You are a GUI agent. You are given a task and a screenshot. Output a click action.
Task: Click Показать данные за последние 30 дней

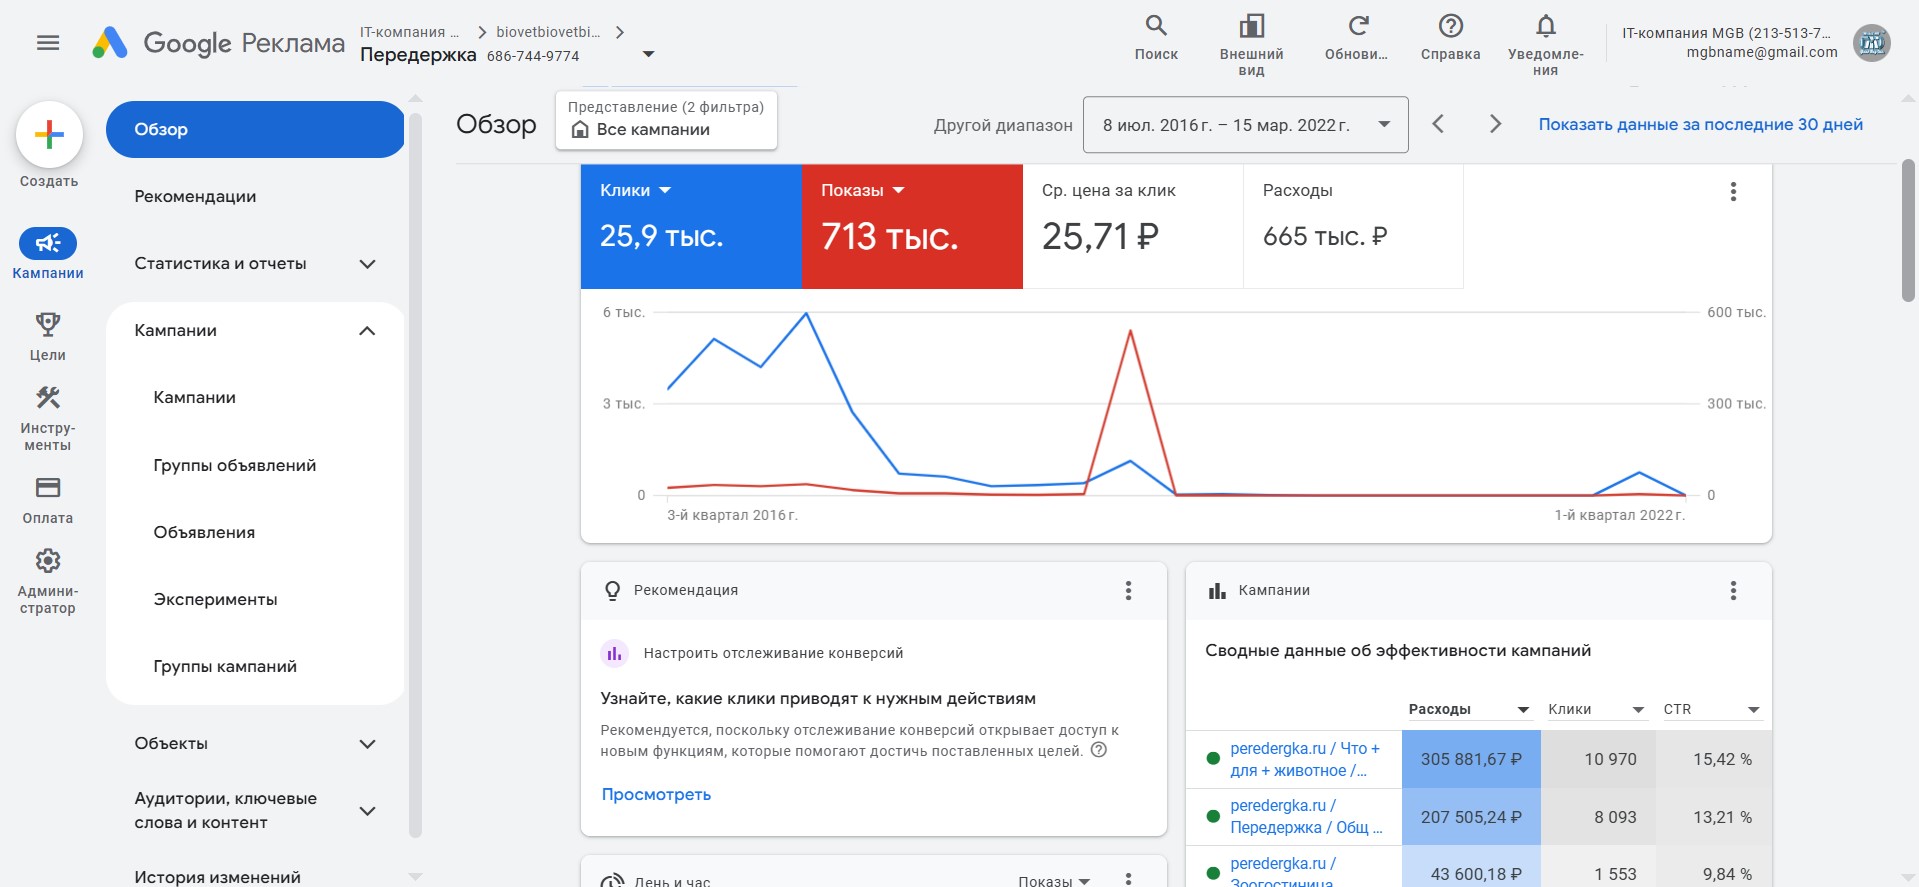coord(1700,125)
